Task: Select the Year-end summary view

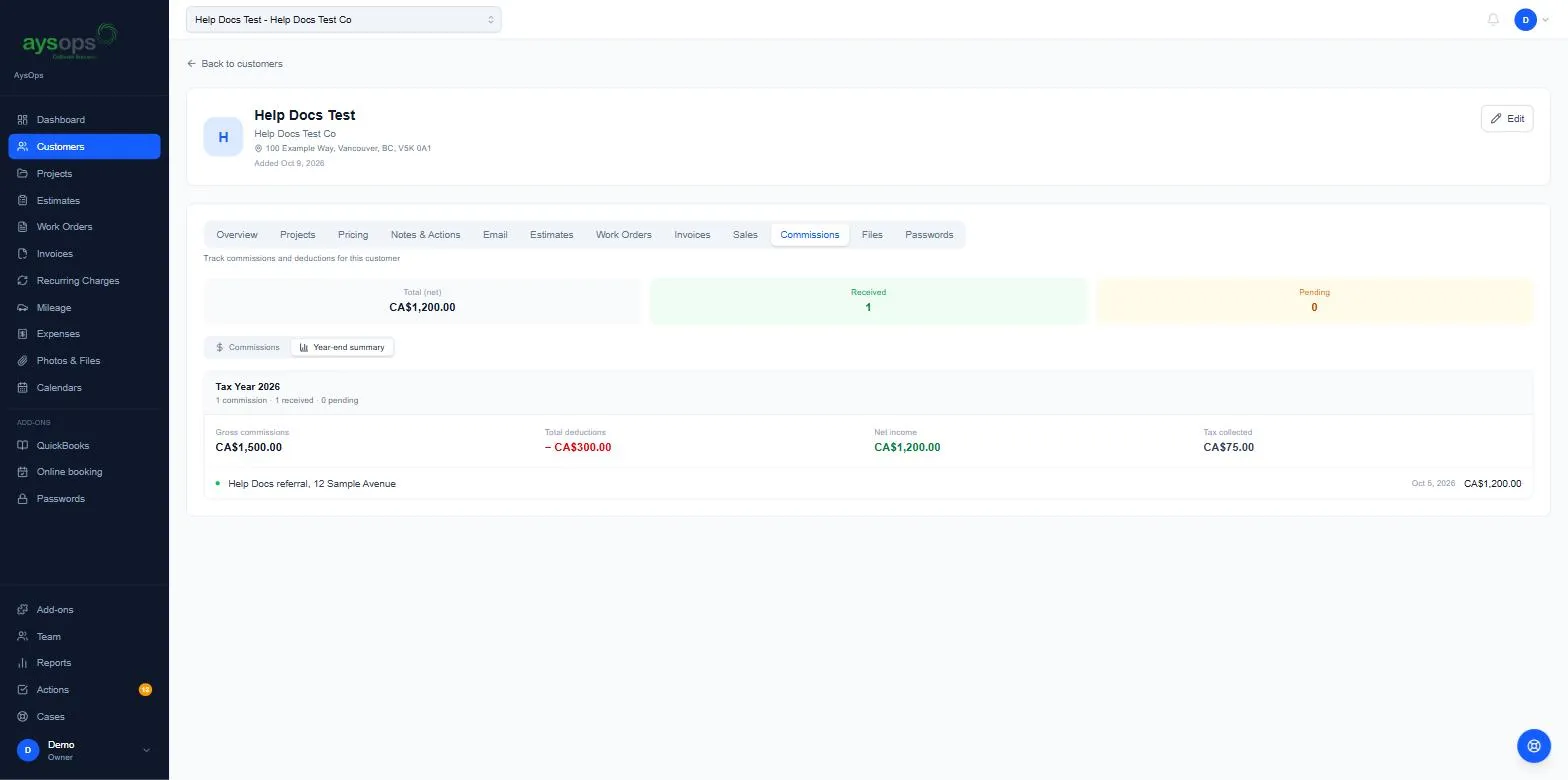Action: (x=342, y=347)
